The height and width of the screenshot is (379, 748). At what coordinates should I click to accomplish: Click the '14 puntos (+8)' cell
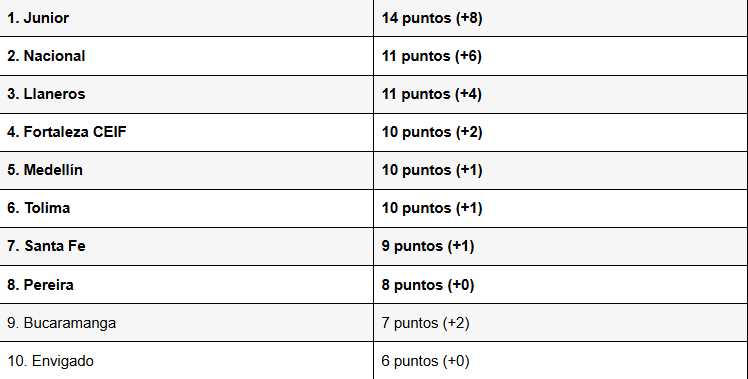click(x=561, y=18)
